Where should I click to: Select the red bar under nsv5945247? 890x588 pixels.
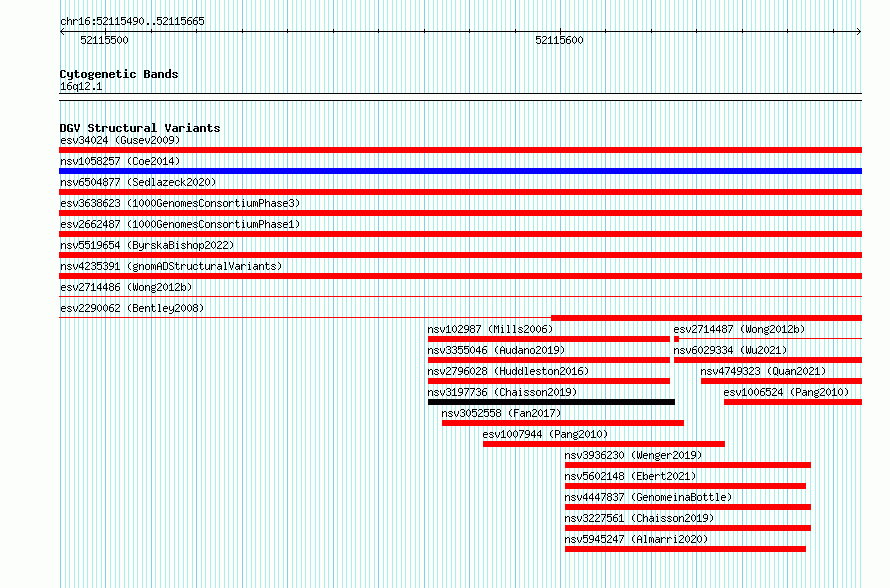coord(686,549)
